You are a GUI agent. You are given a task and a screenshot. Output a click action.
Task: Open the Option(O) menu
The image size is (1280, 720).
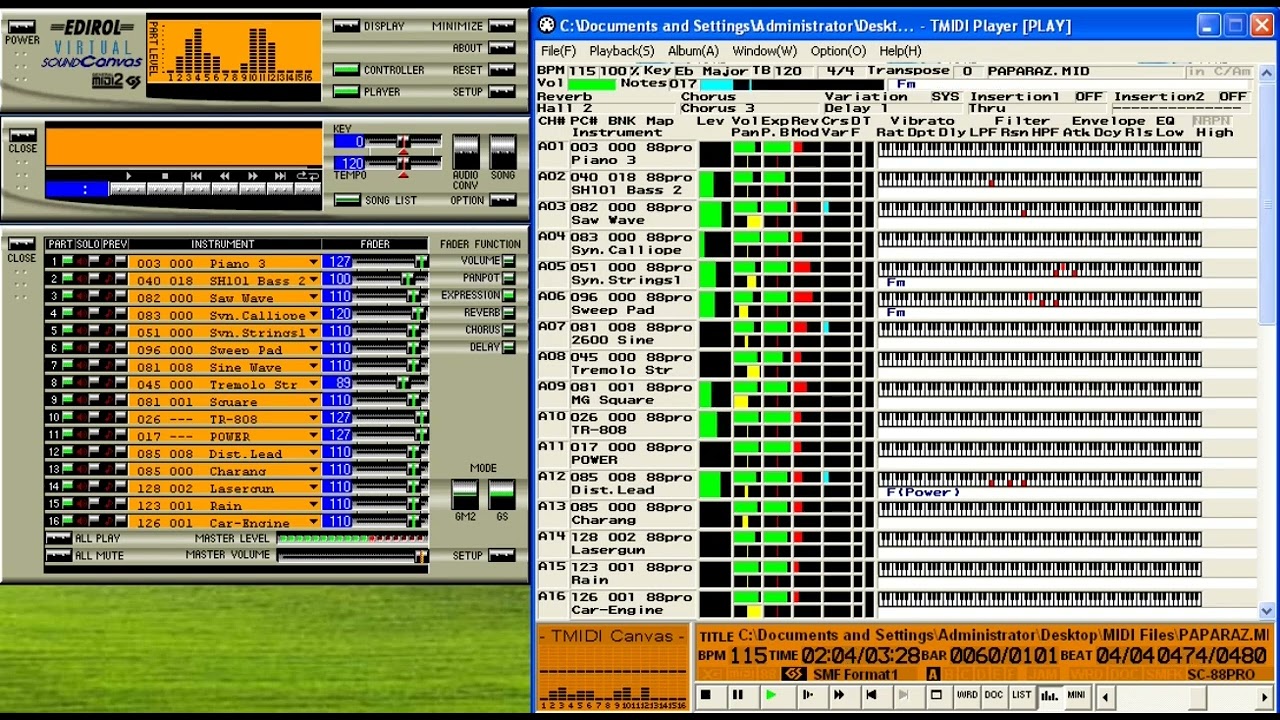pyautogui.click(x=838, y=51)
